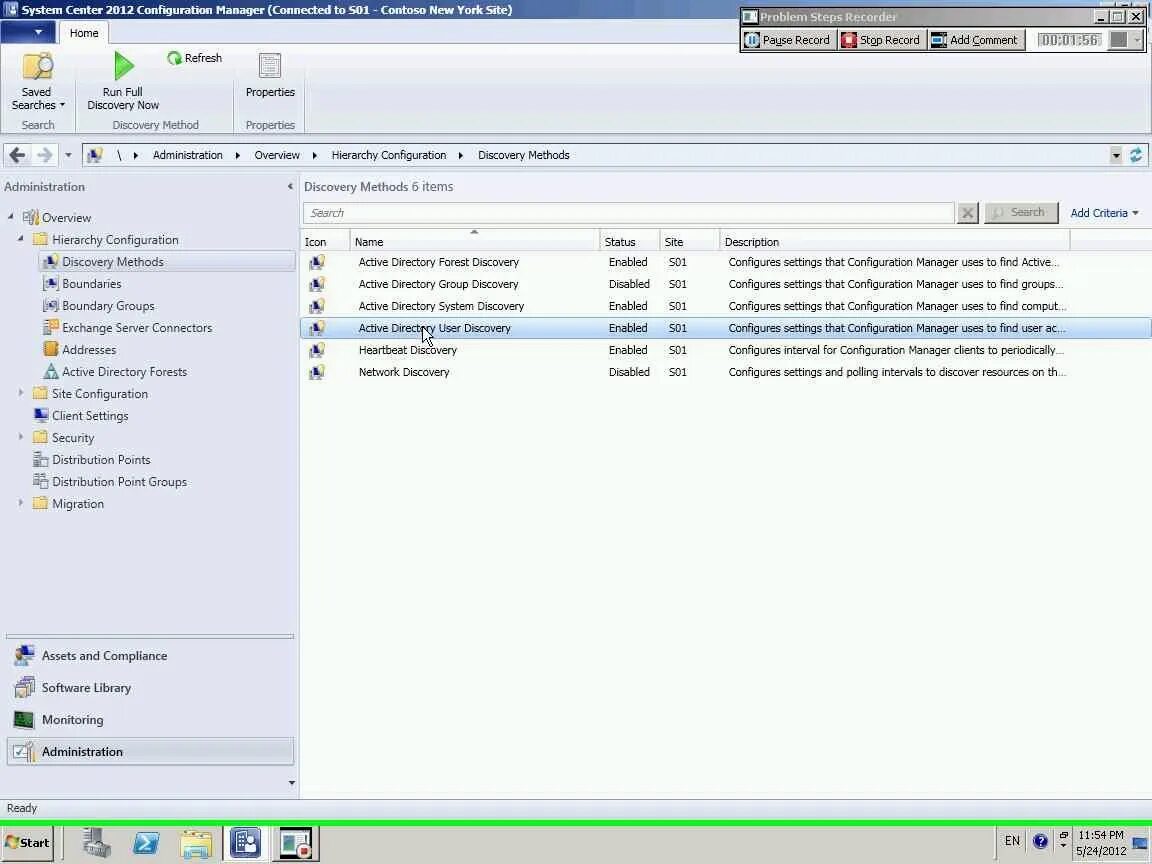Open Addresses node
Viewport: 1152px width, 864px height.
[88, 350]
